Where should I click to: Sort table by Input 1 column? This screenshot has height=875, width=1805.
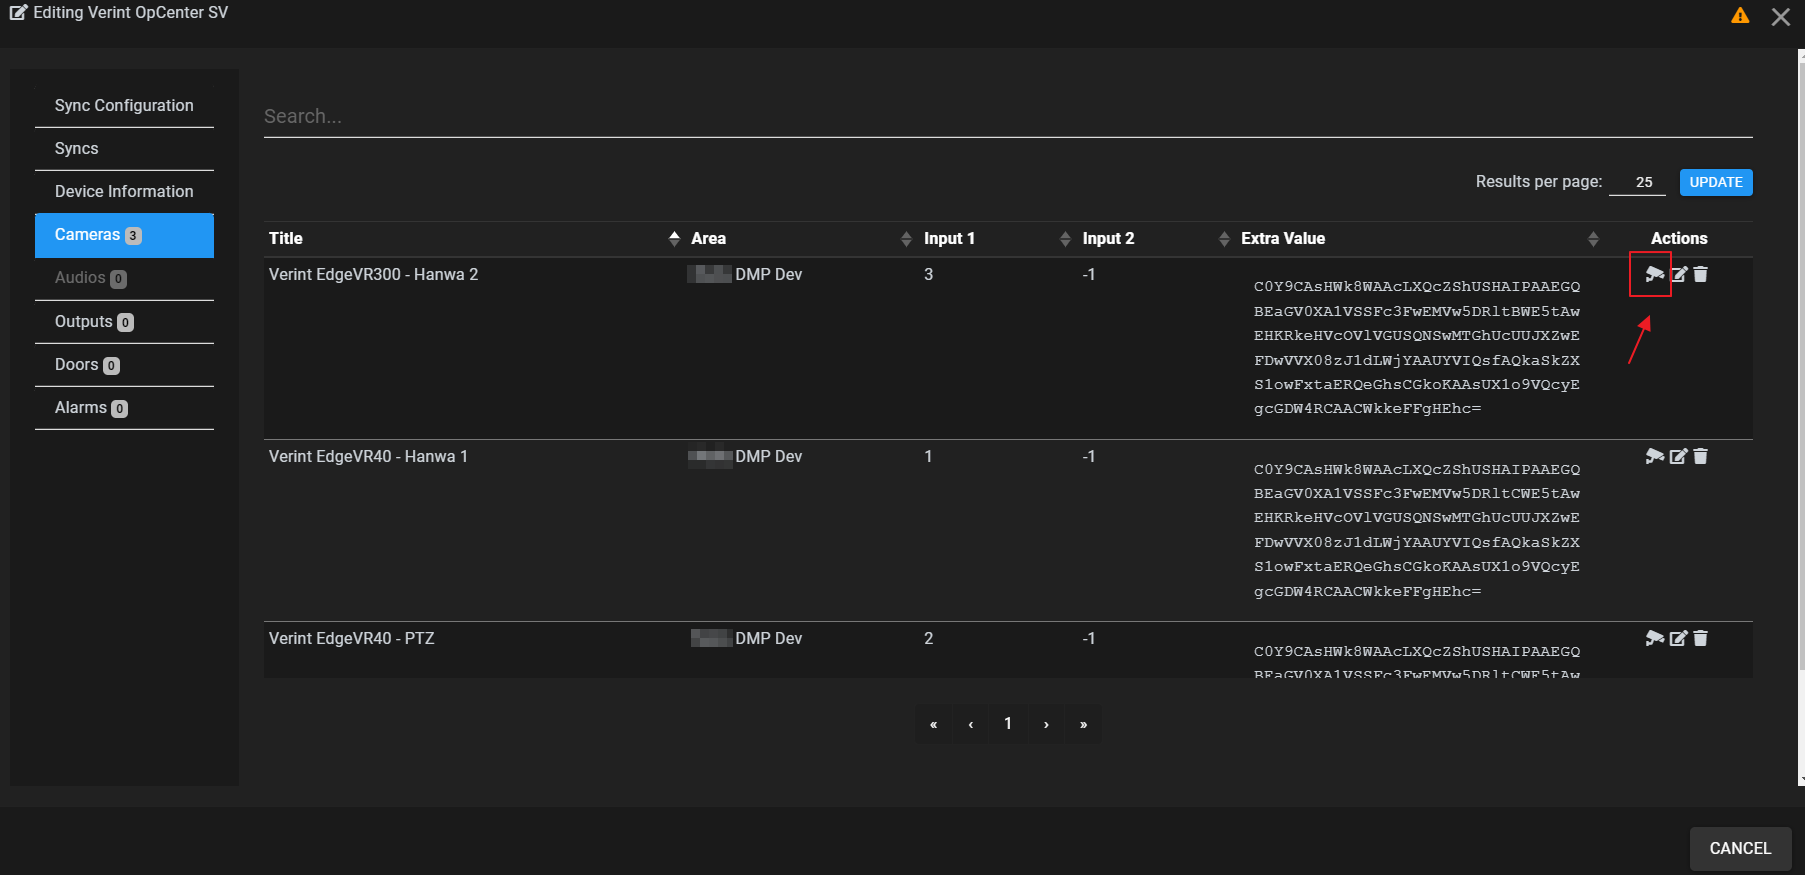pyautogui.click(x=1065, y=238)
